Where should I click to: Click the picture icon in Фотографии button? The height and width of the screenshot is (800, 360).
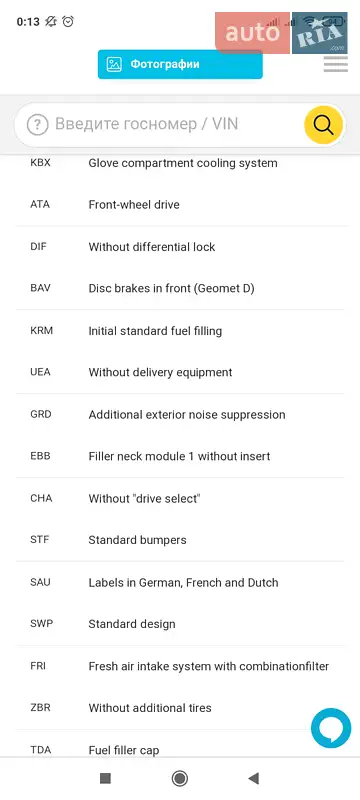click(114, 64)
